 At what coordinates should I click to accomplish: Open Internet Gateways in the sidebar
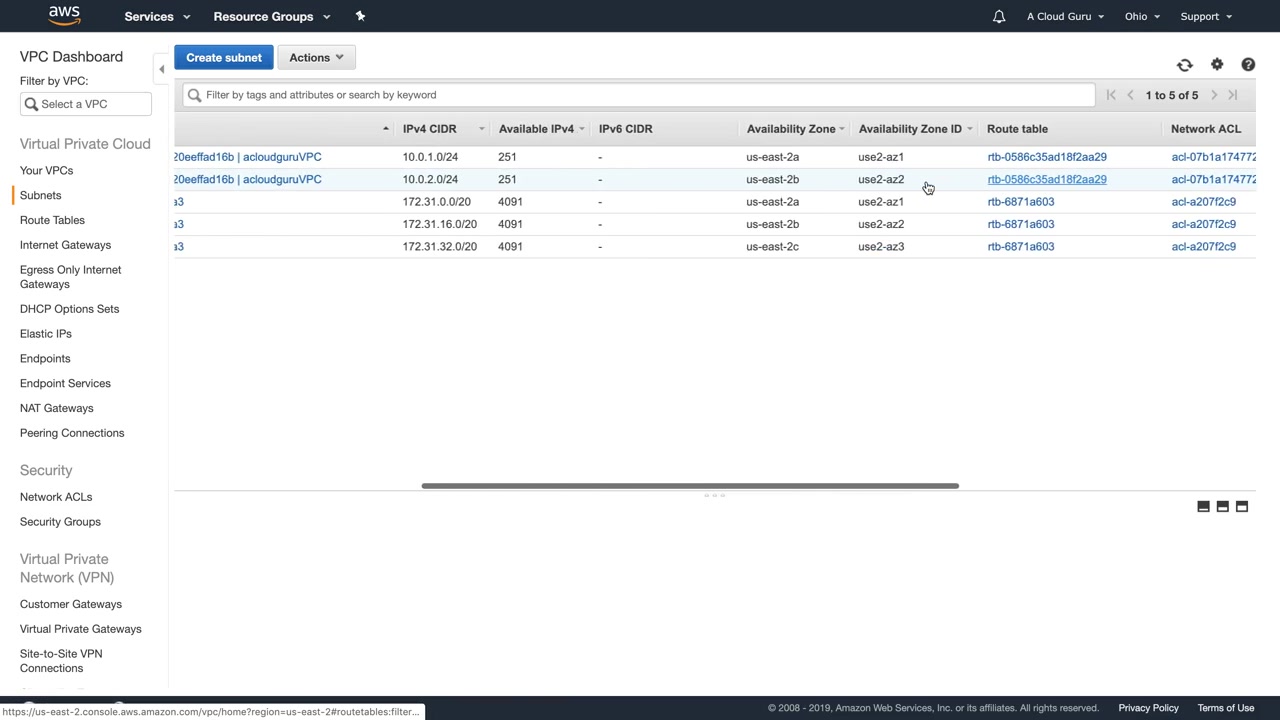pos(65,245)
